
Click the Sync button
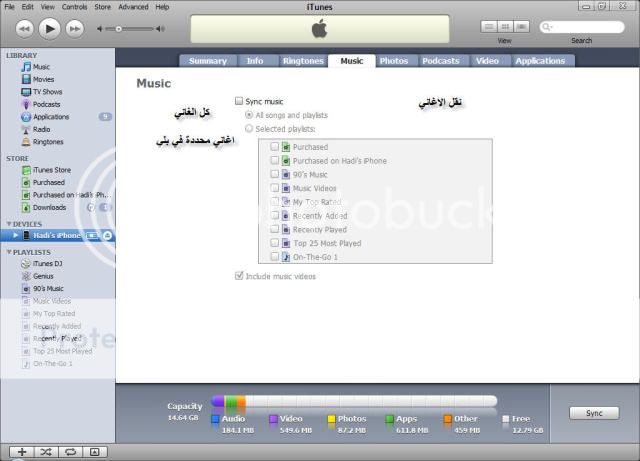594,413
